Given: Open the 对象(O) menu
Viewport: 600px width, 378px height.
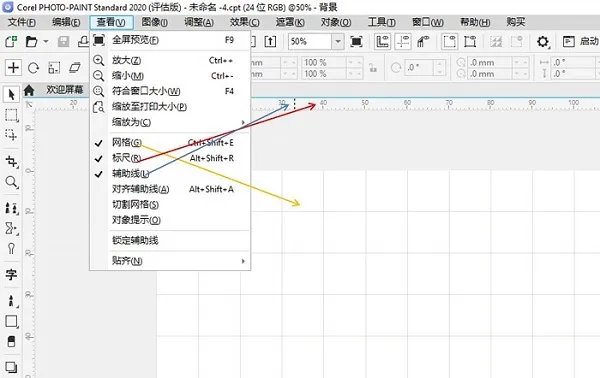Looking at the screenshot, I should [336, 22].
